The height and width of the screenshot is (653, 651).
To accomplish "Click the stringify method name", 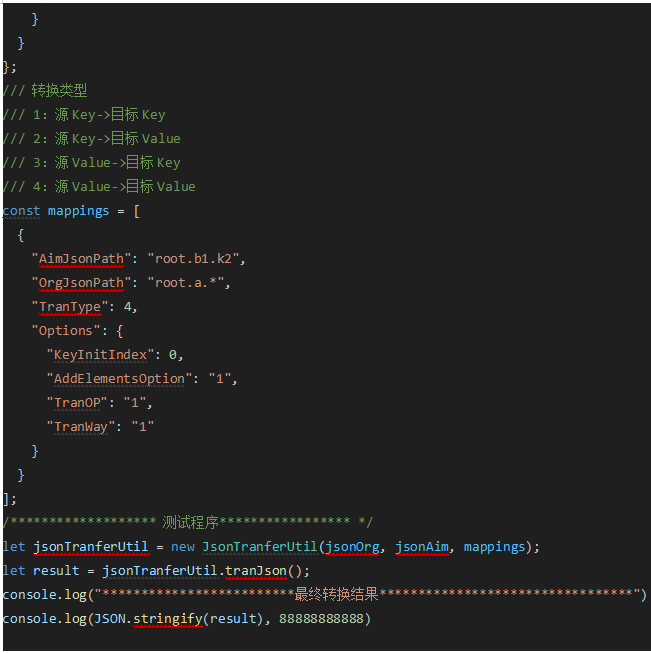I will [168, 619].
